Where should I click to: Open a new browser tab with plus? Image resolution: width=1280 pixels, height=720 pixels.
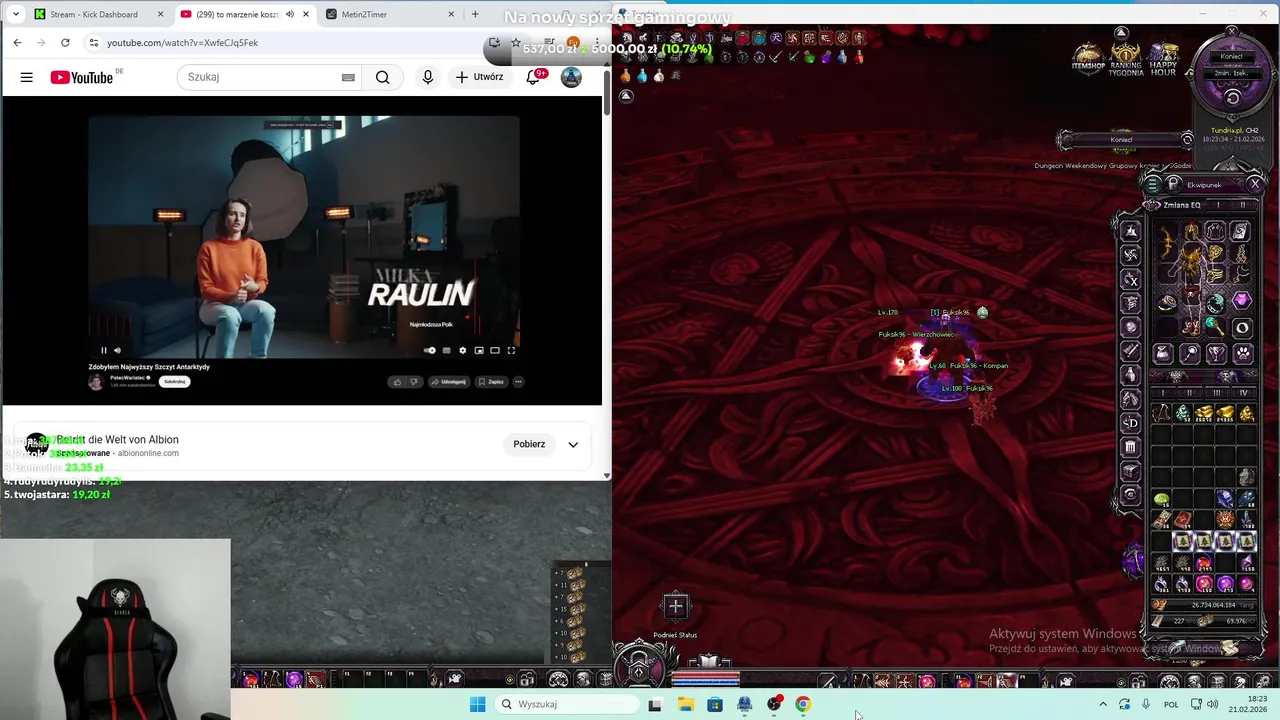click(475, 14)
